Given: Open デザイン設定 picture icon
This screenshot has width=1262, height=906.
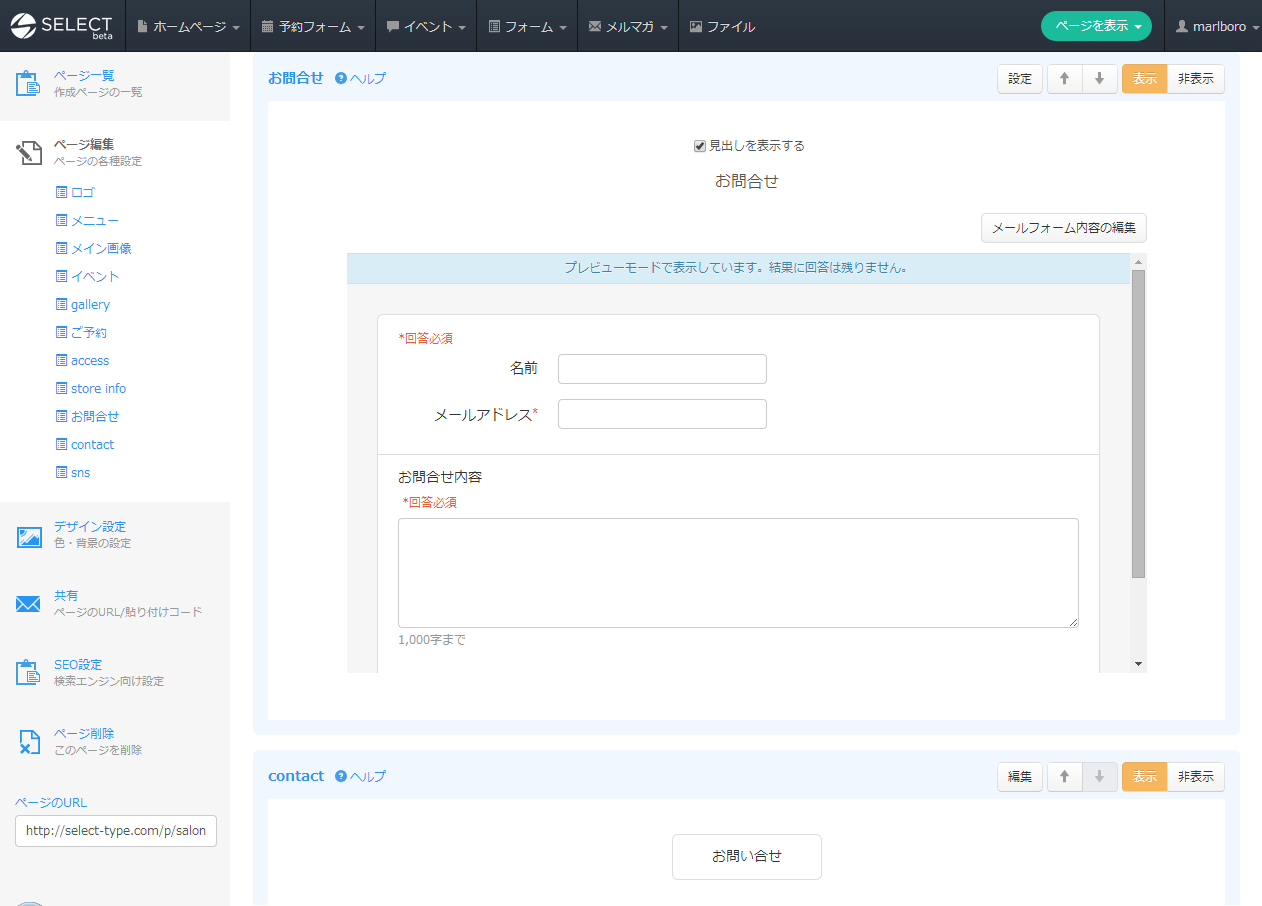Looking at the screenshot, I should click(28, 536).
